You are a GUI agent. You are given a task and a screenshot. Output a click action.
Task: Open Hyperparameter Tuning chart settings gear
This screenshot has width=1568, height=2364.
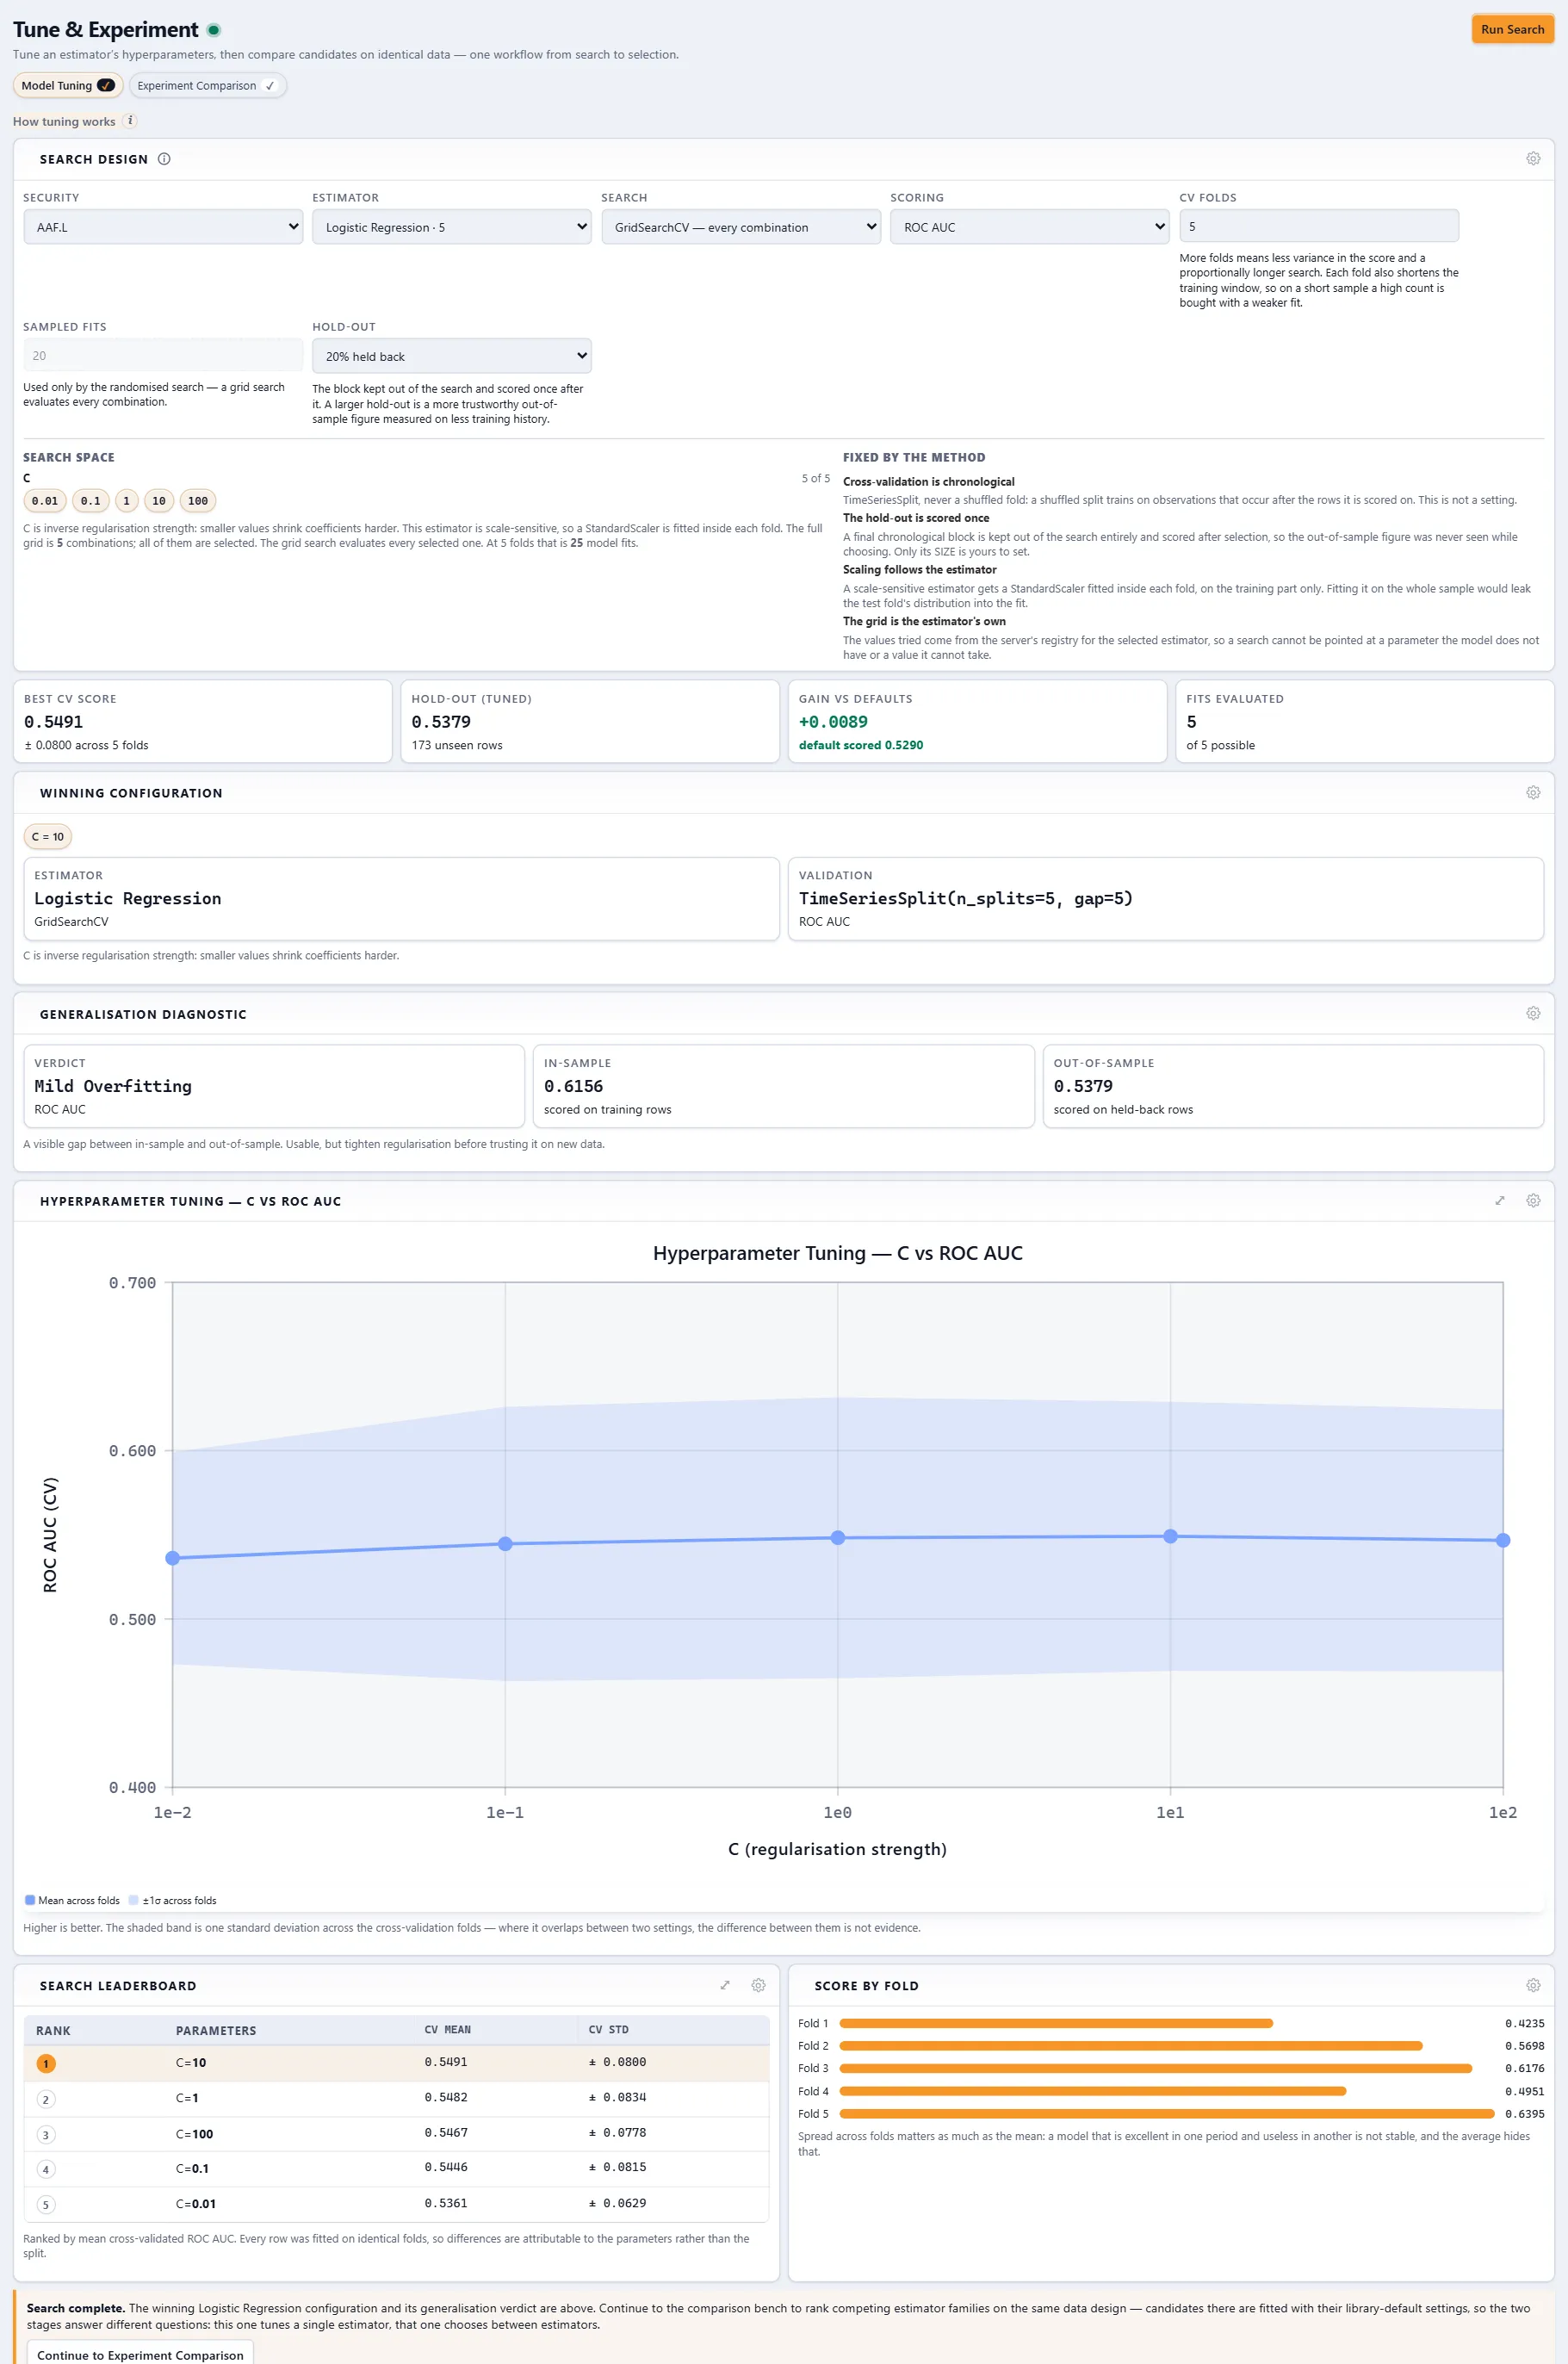point(1532,1201)
